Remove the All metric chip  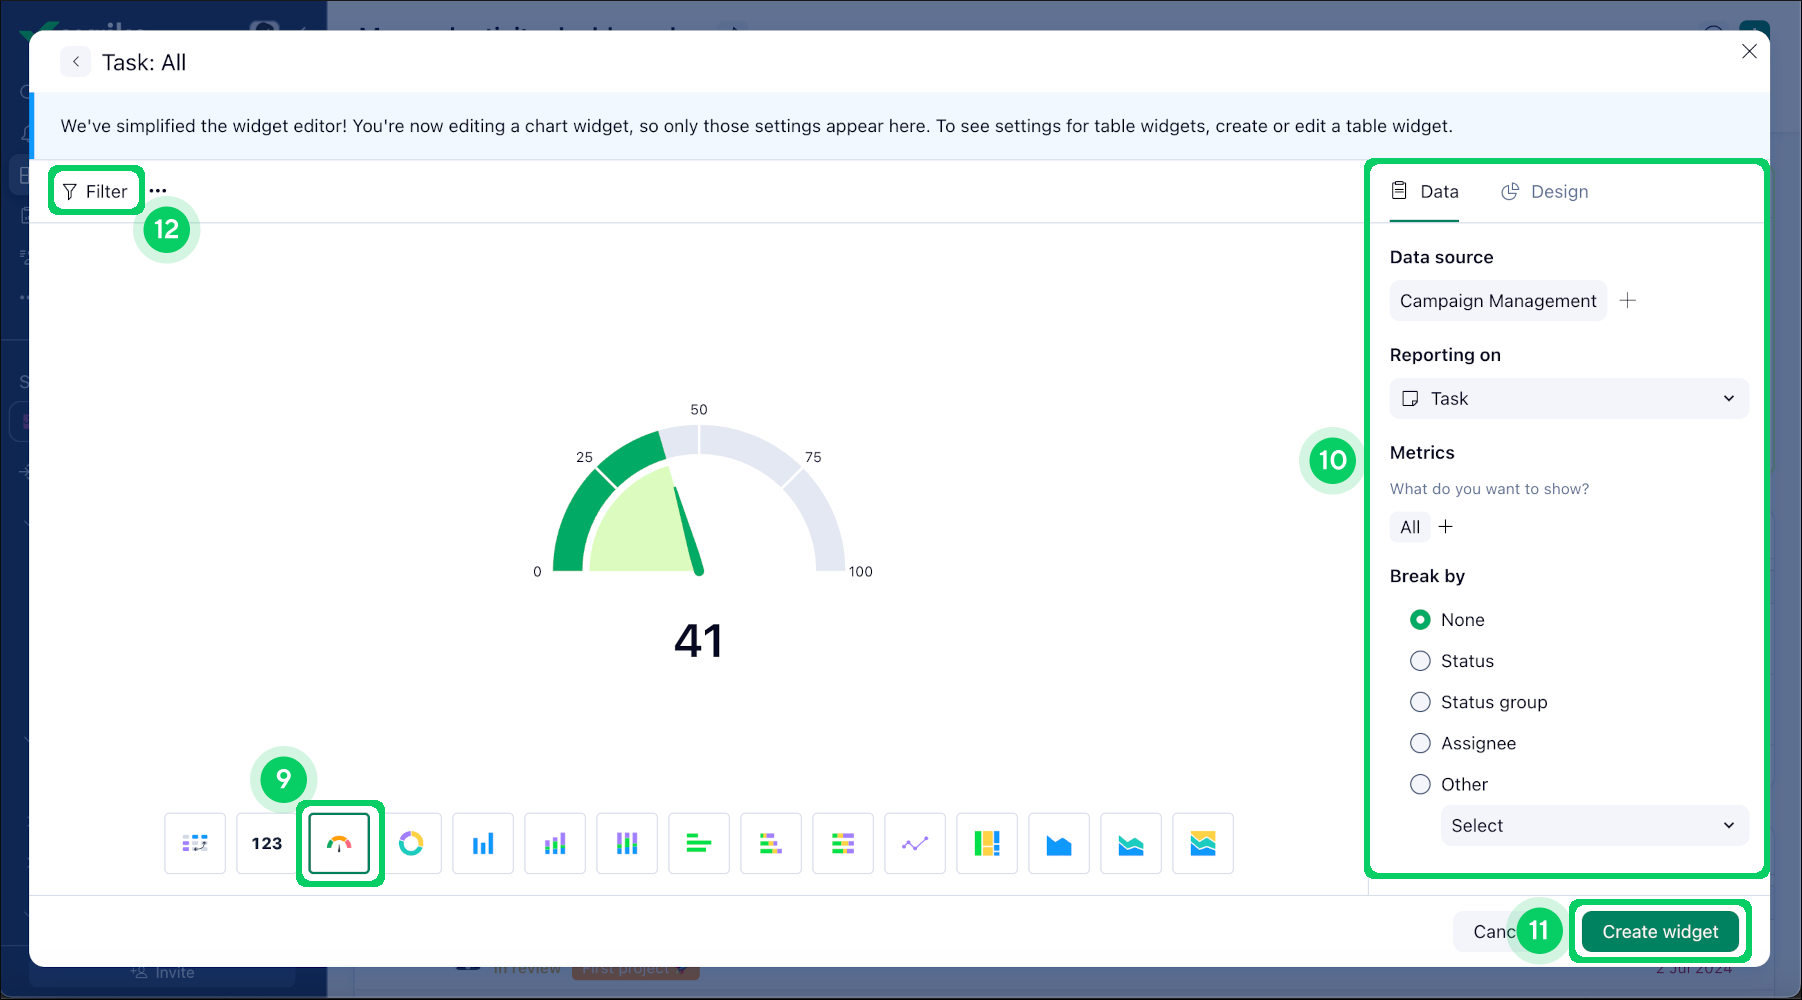[x=1410, y=527]
